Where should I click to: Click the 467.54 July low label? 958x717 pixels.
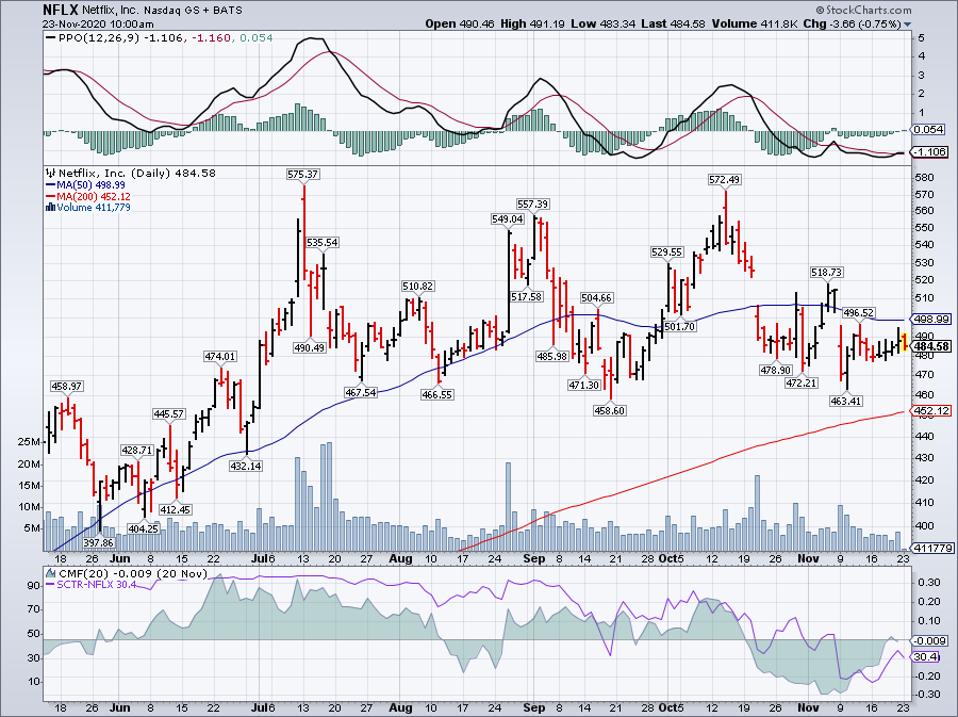tap(360, 393)
